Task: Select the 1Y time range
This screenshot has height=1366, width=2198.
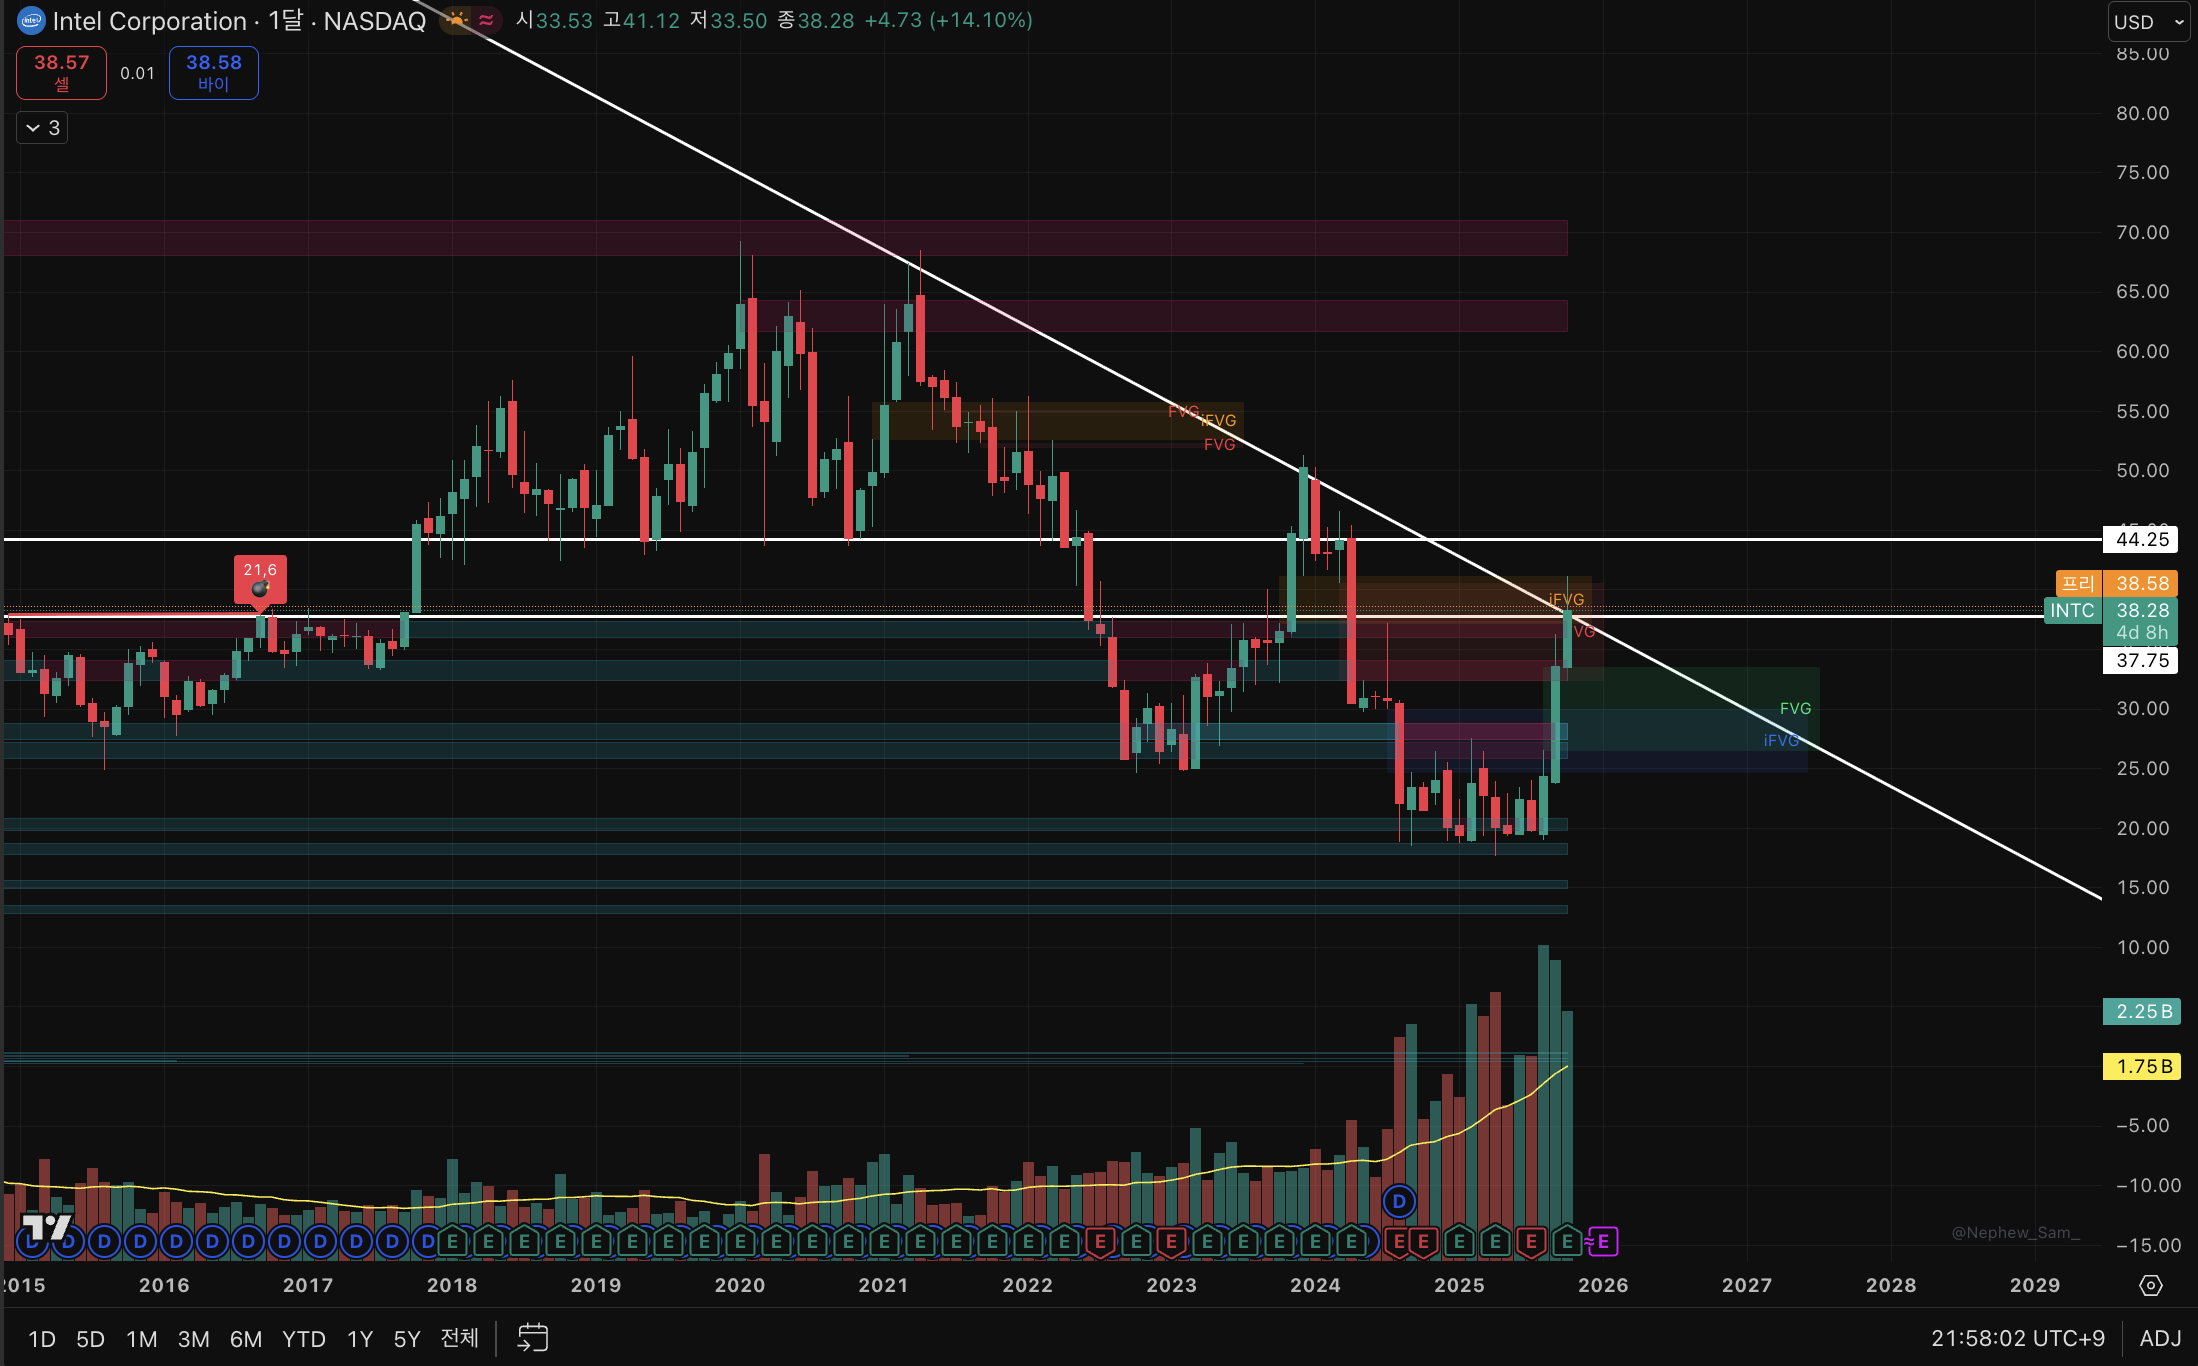Action: coord(359,1339)
